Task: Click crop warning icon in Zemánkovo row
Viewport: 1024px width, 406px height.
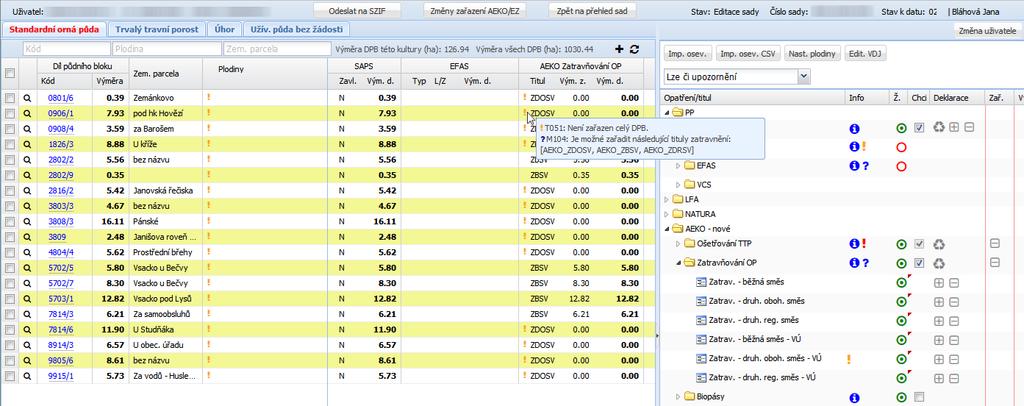Action: click(209, 97)
